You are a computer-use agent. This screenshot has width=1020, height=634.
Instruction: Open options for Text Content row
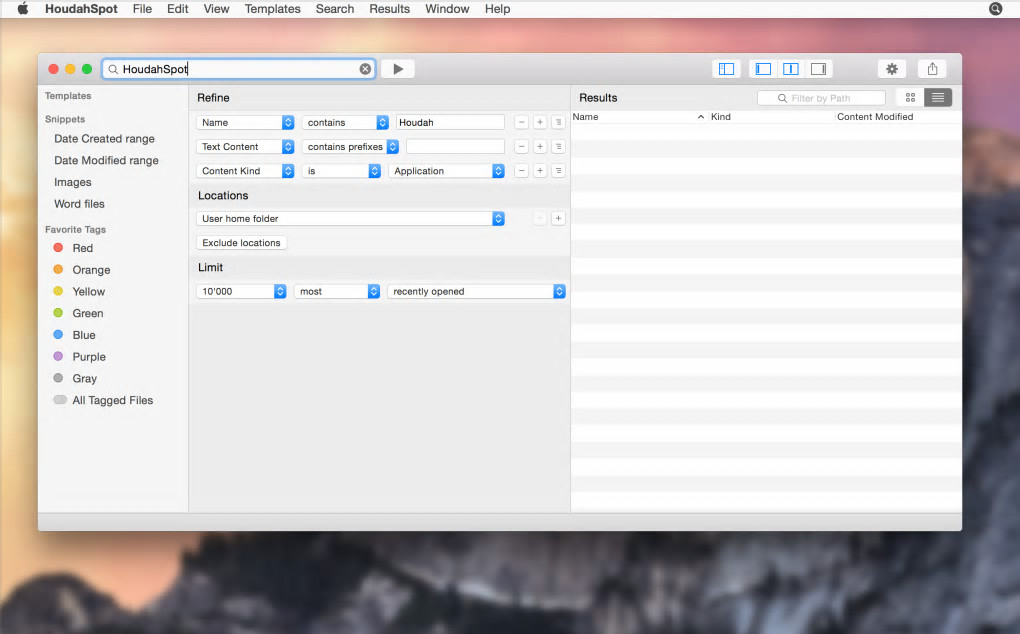pos(558,146)
